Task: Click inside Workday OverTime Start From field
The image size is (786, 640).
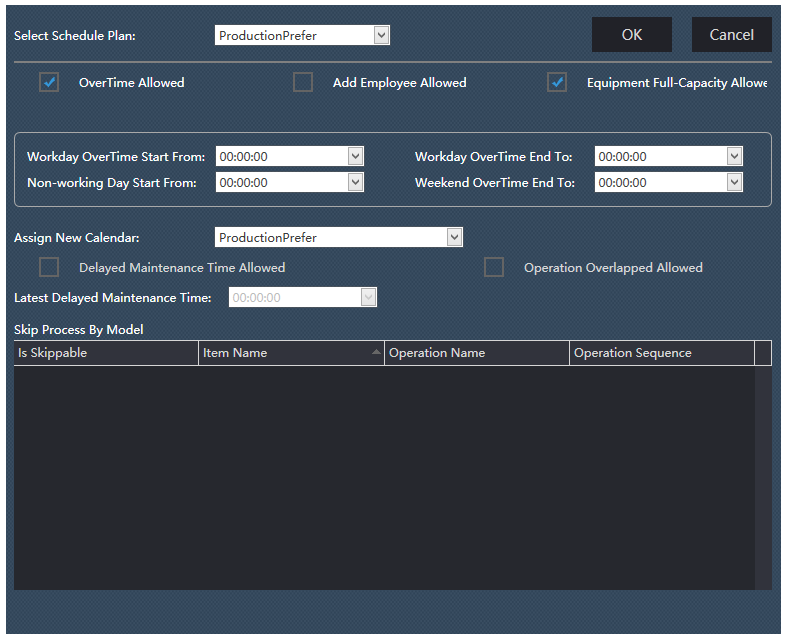Action: pos(280,157)
